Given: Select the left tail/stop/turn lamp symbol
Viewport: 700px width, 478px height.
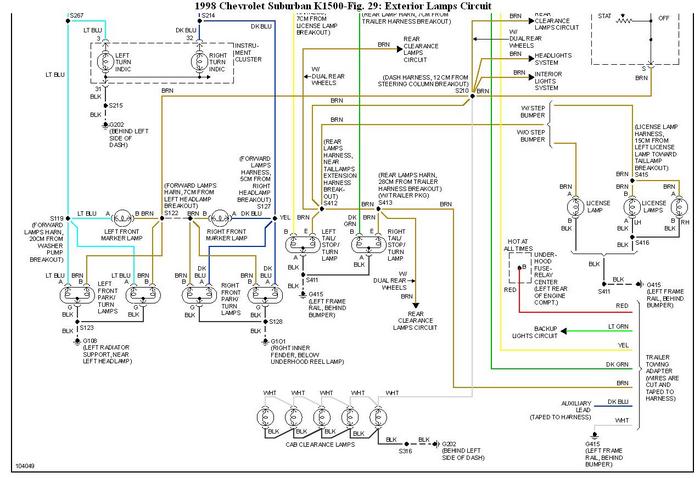Looking at the screenshot, I should click(x=302, y=245).
